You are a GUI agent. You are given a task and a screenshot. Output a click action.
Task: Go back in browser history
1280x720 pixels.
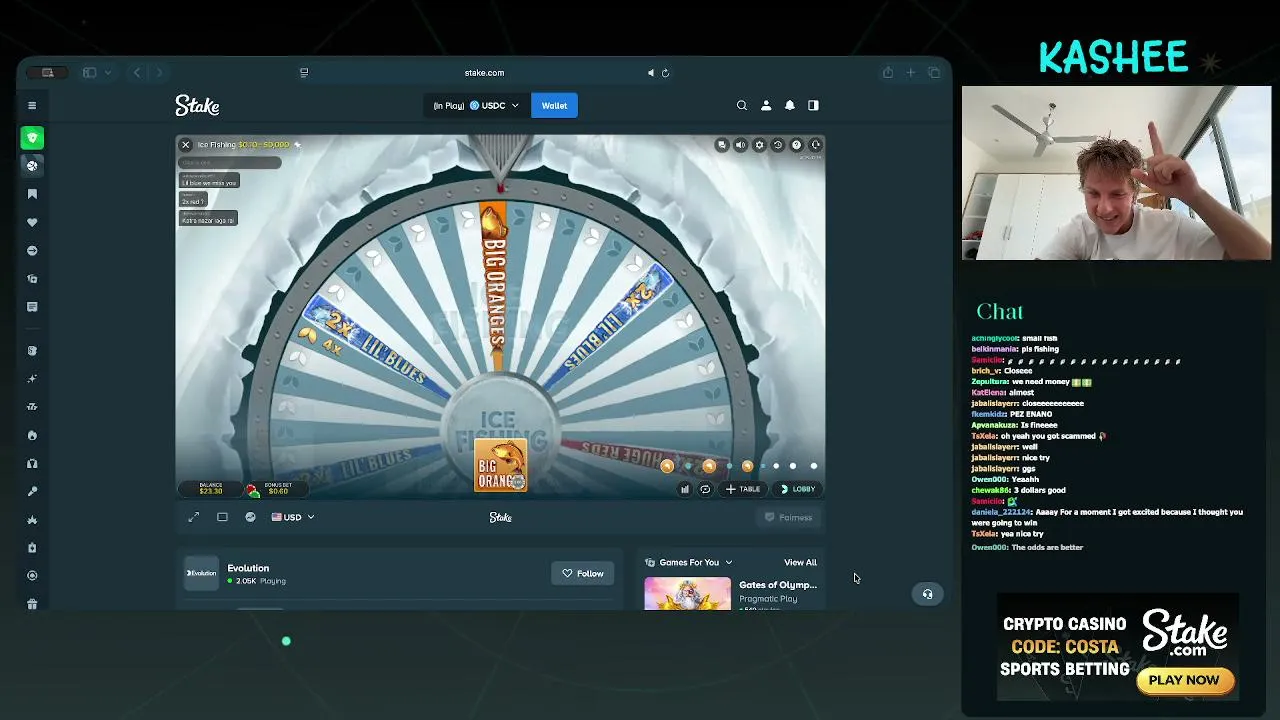coord(137,73)
